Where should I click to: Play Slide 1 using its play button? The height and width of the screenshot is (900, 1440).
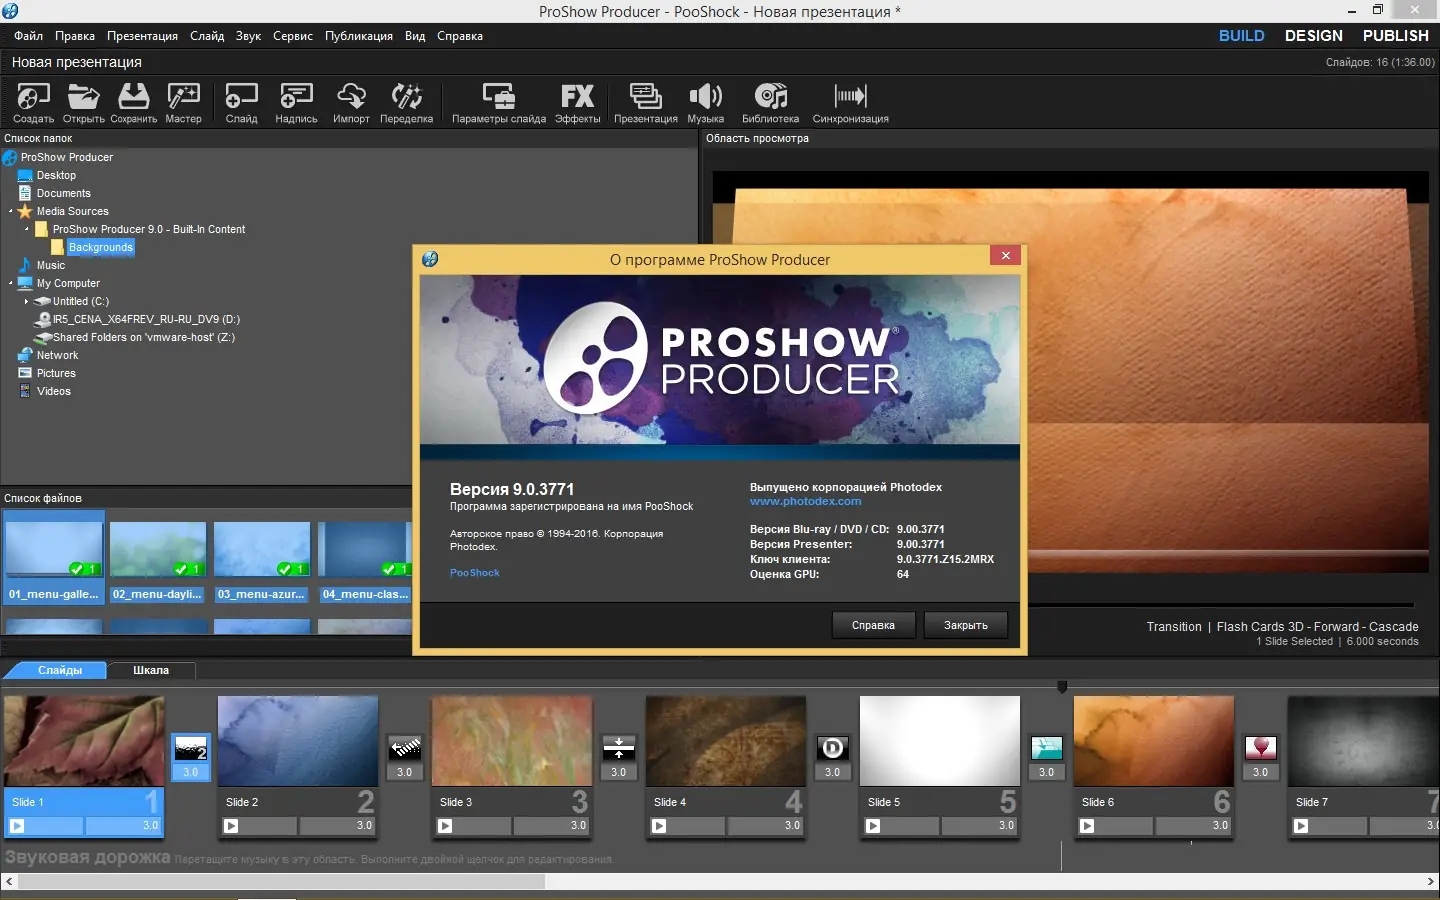(x=17, y=826)
